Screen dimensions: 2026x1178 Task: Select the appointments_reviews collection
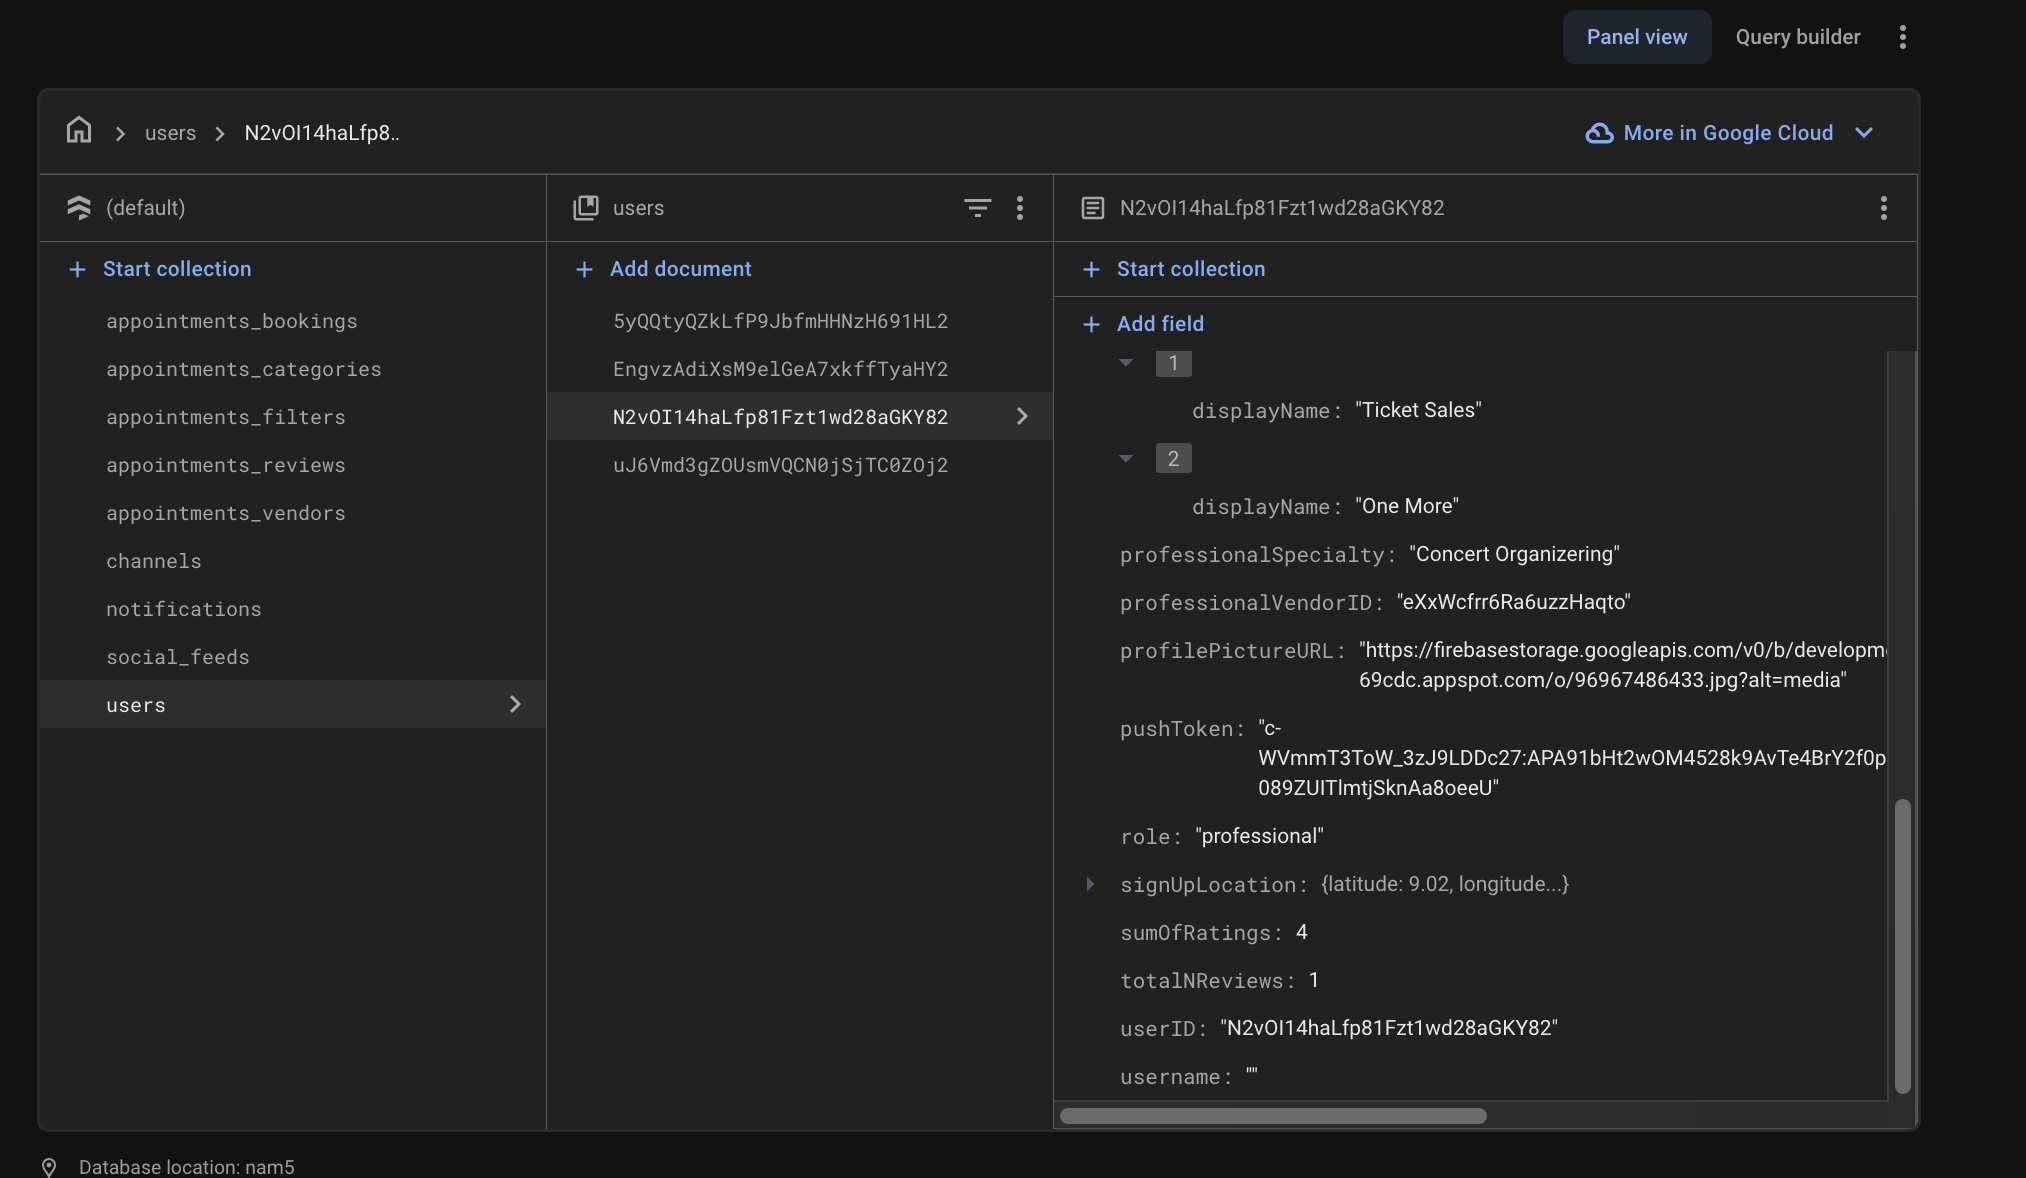(x=225, y=465)
